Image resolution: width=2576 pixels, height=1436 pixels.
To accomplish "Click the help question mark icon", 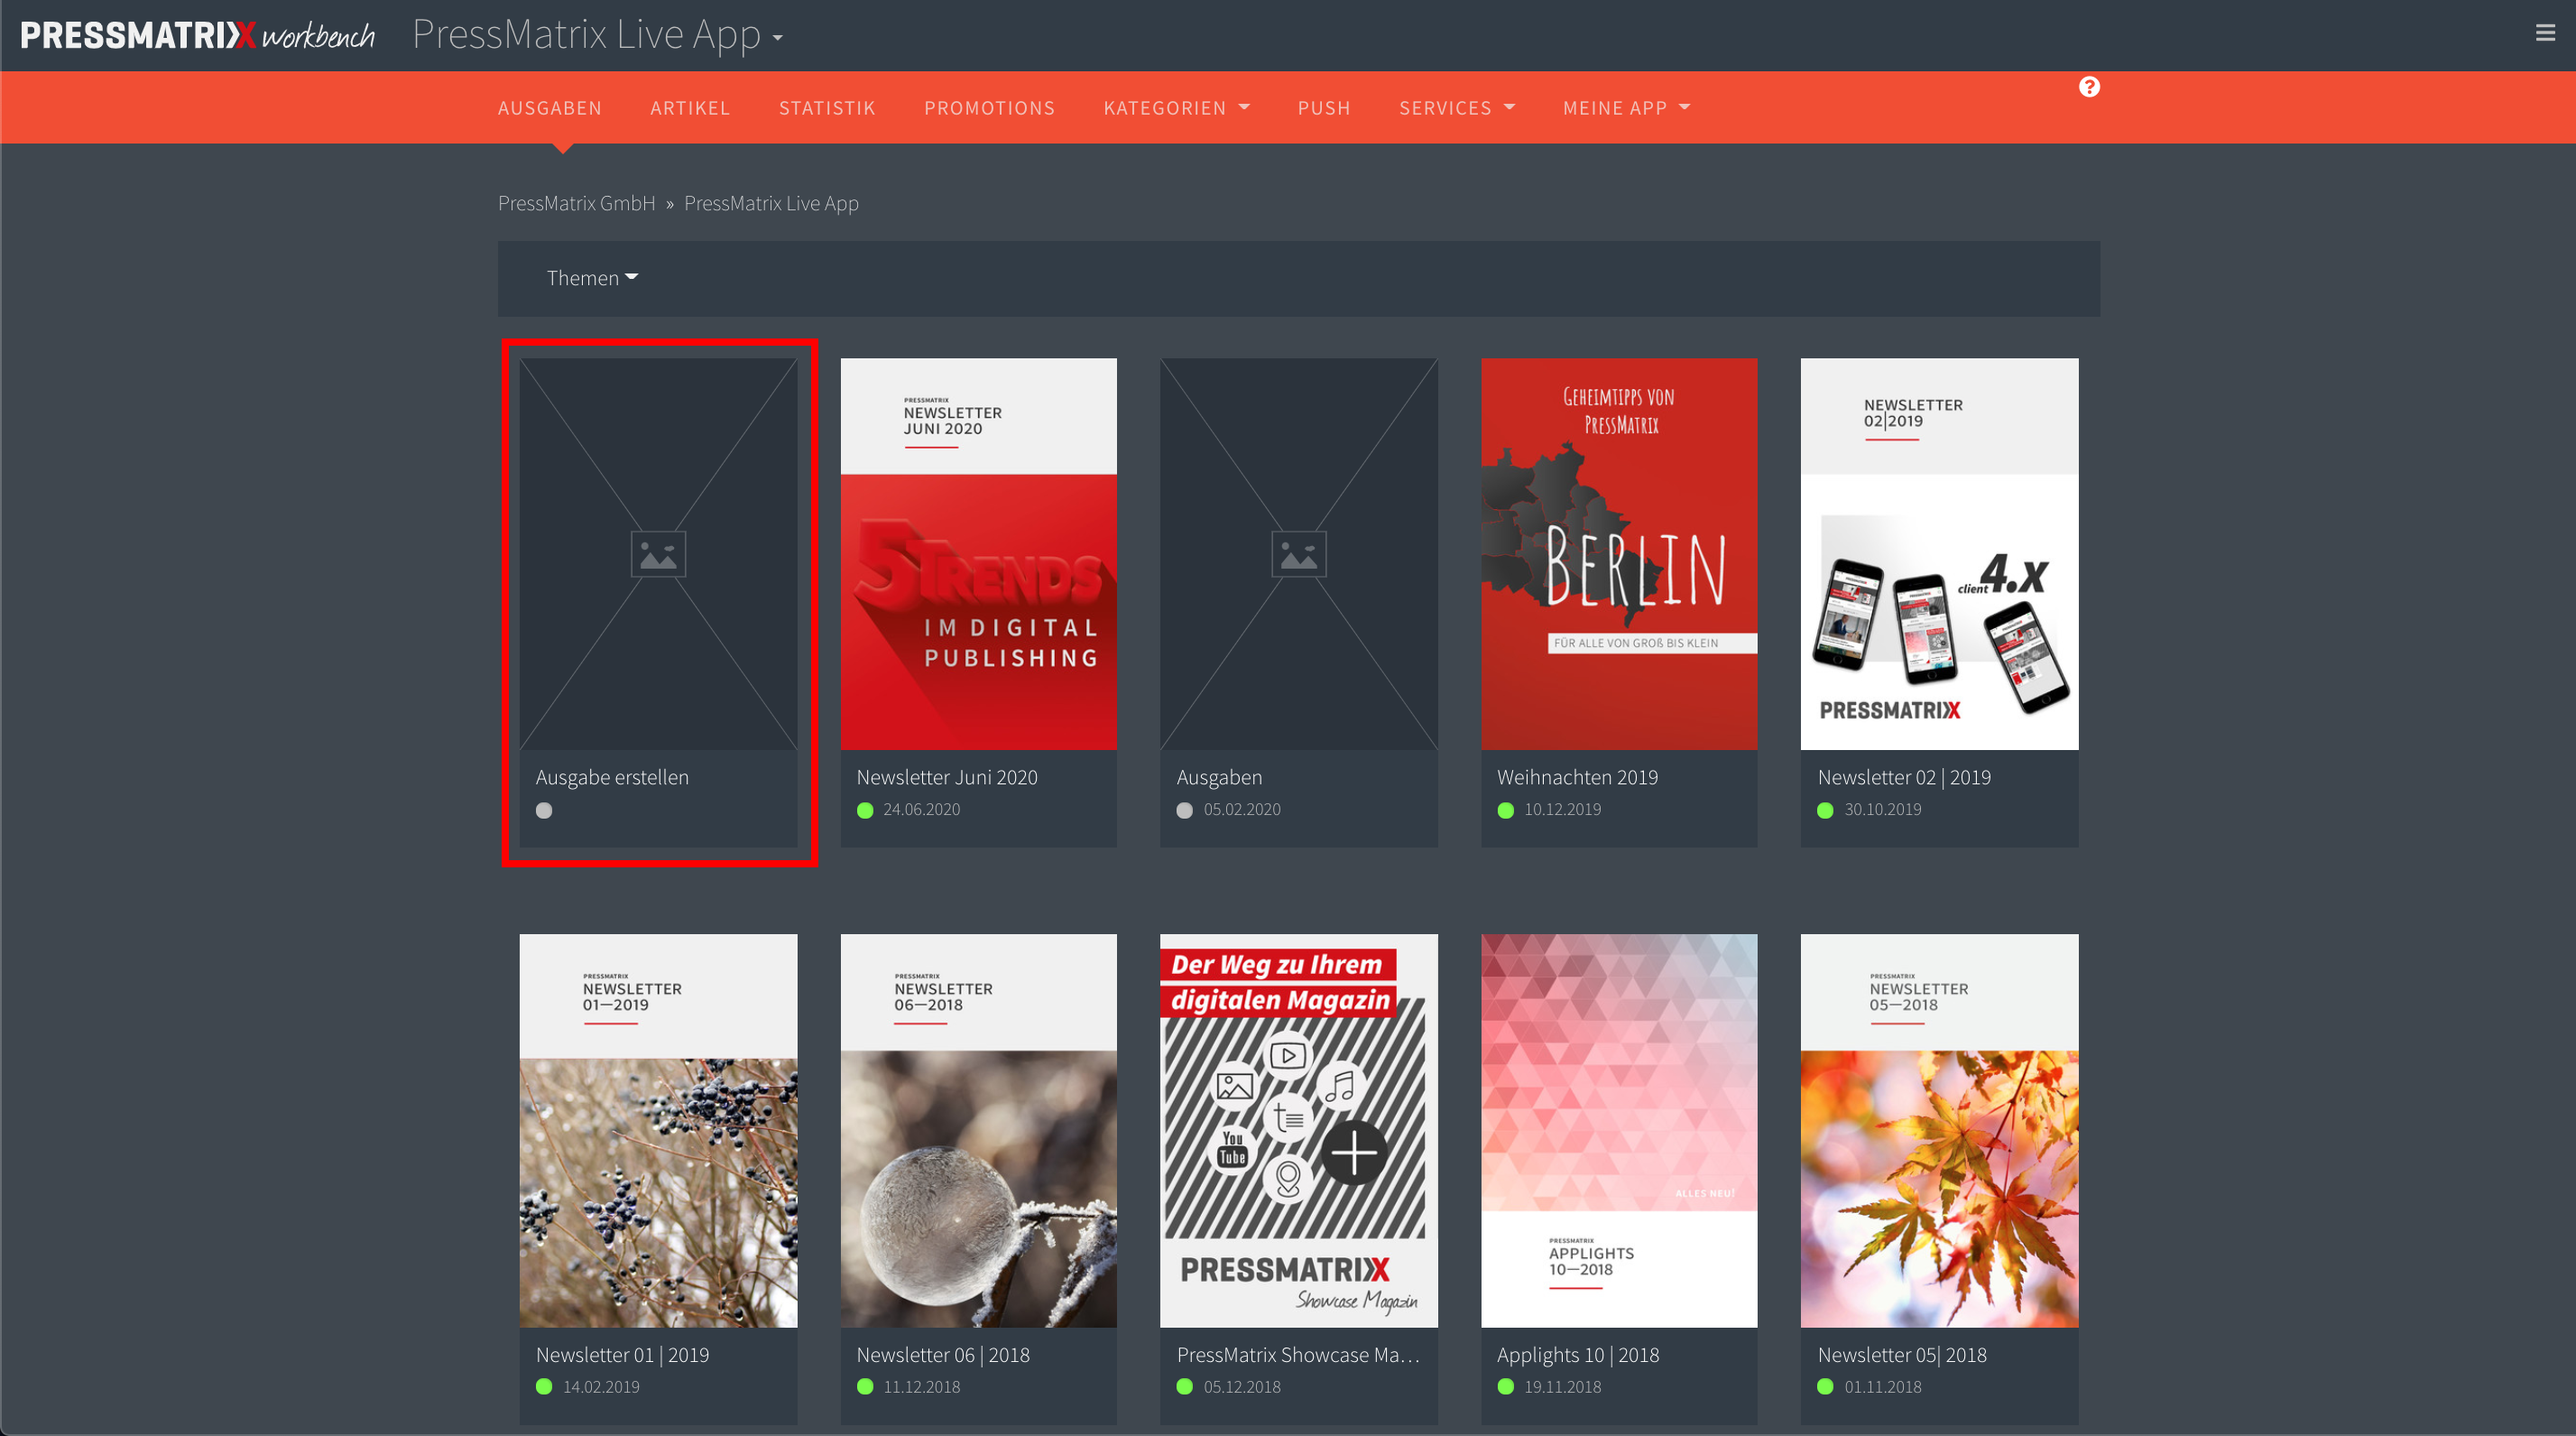I will [2089, 87].
